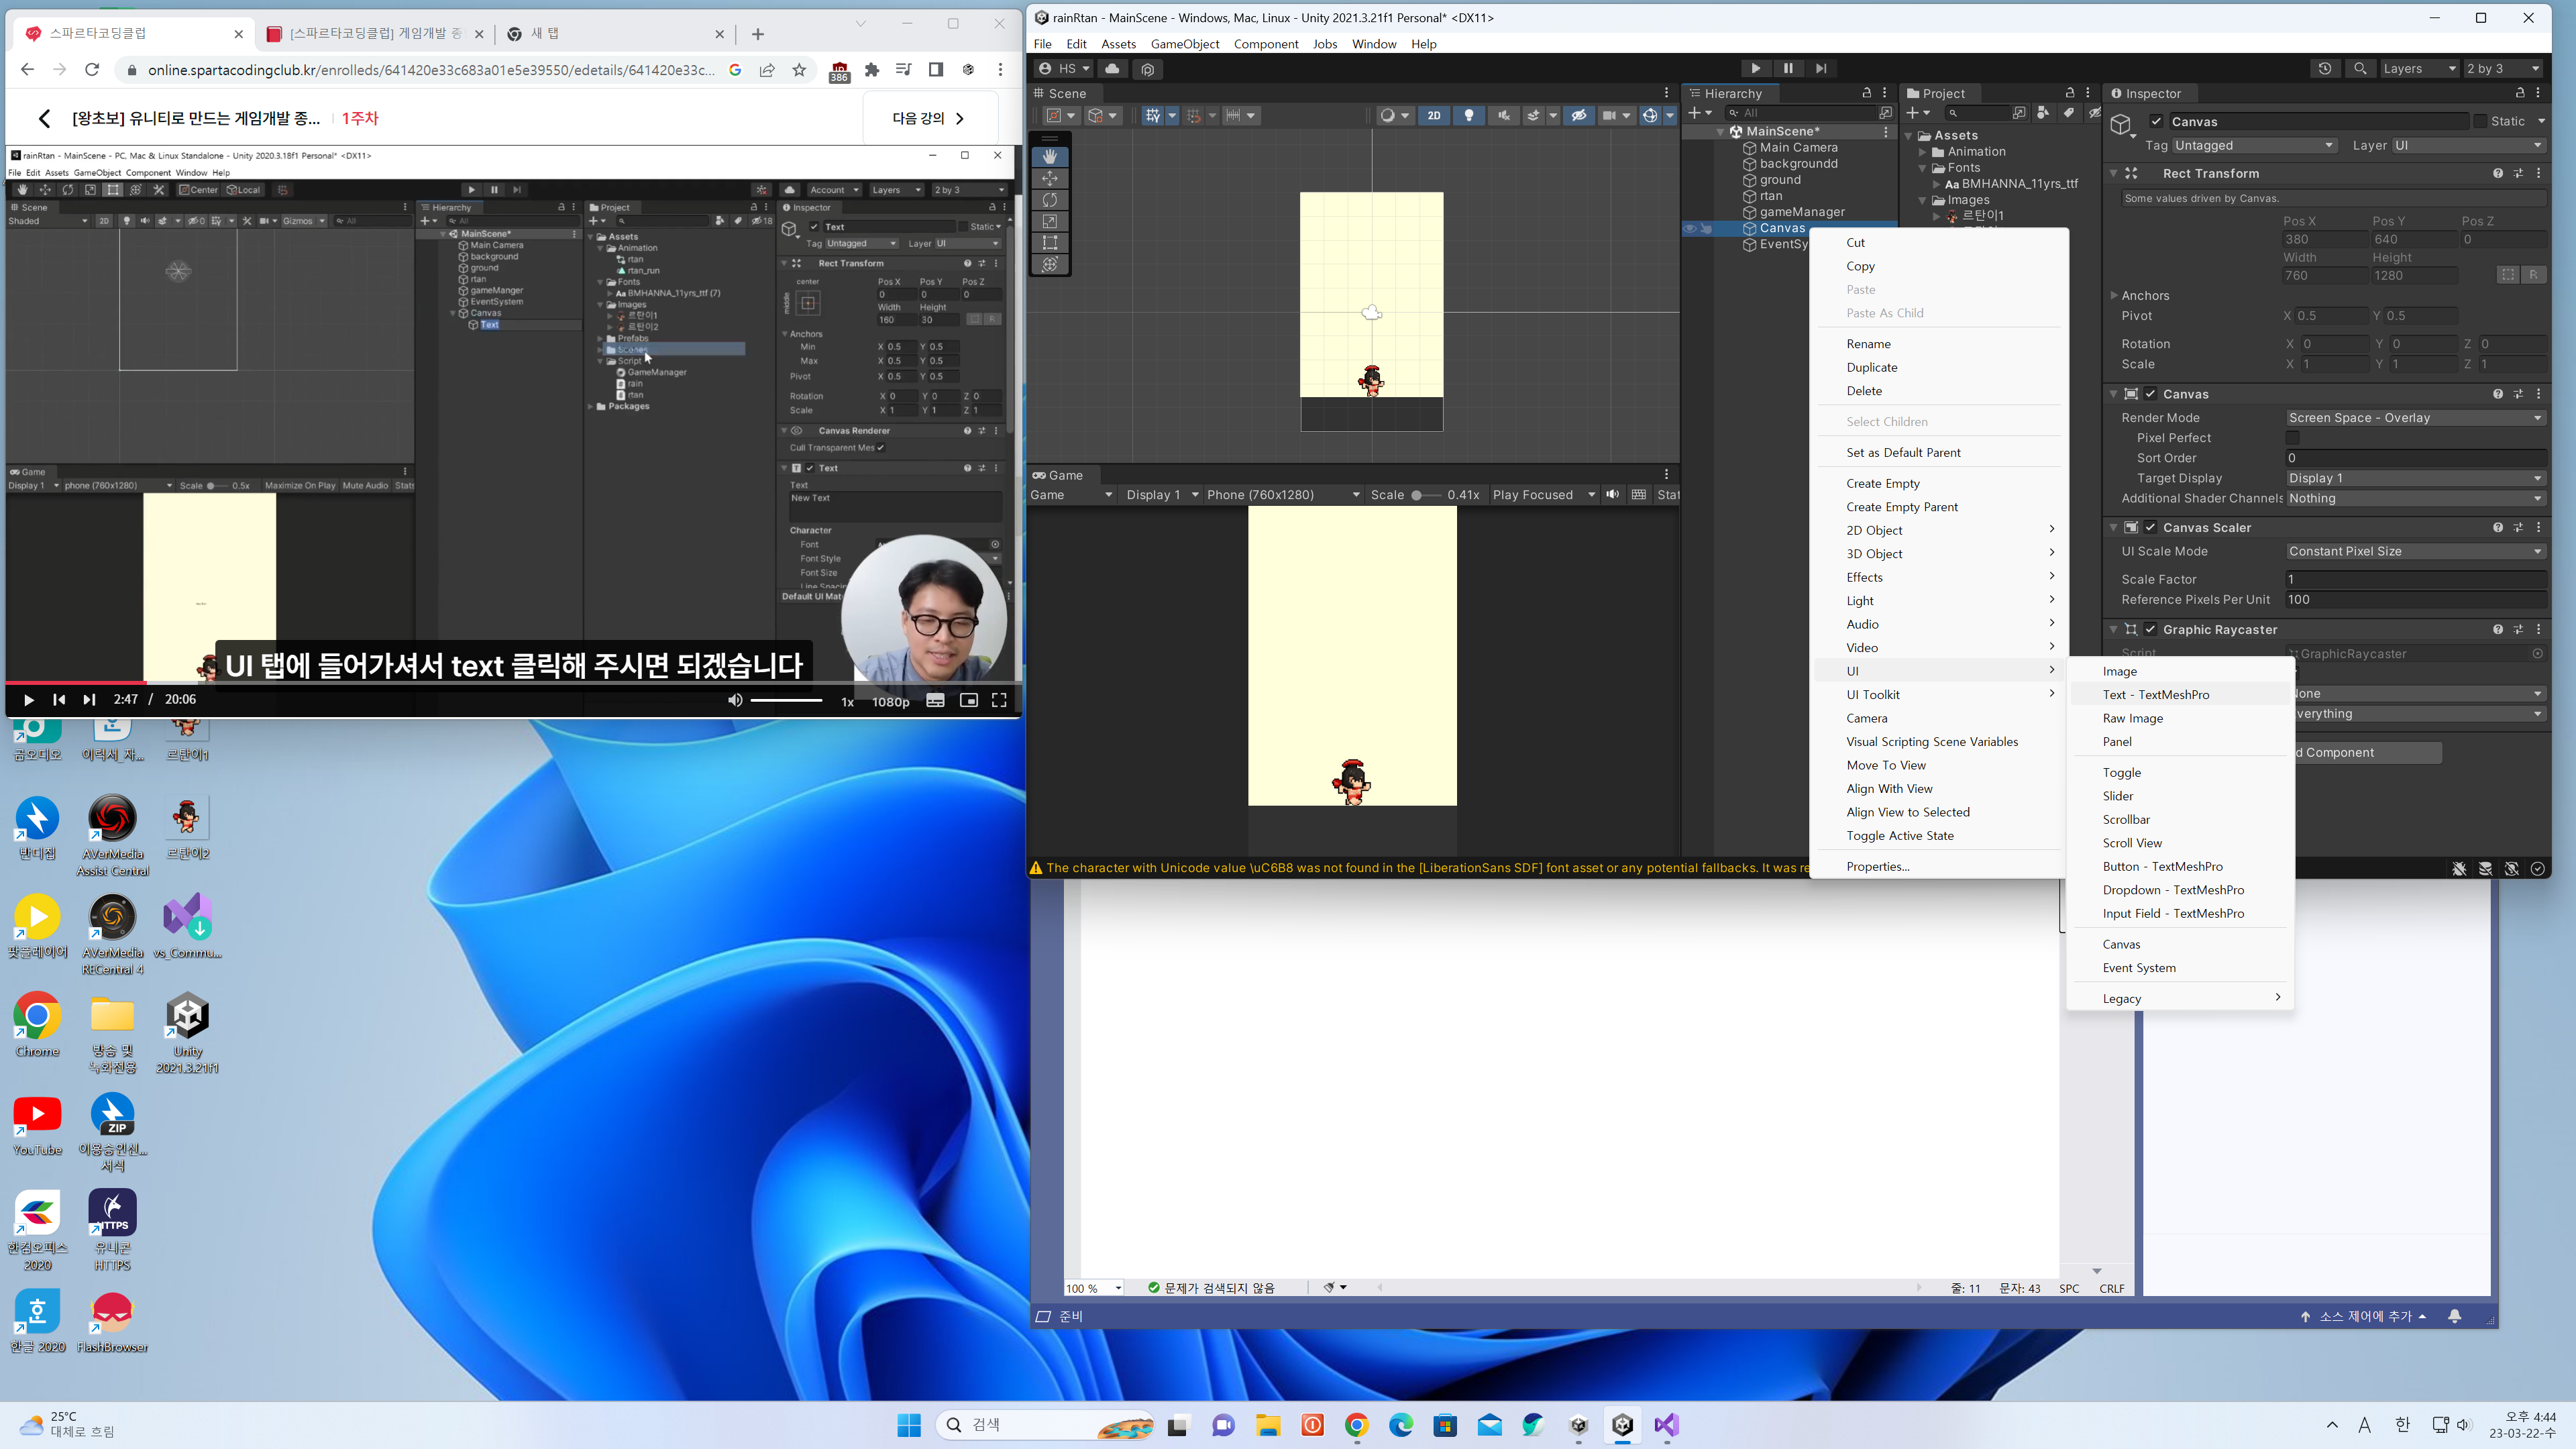
Task: Click the Unity Step button in toolbar
Action: click(1821, 69)
